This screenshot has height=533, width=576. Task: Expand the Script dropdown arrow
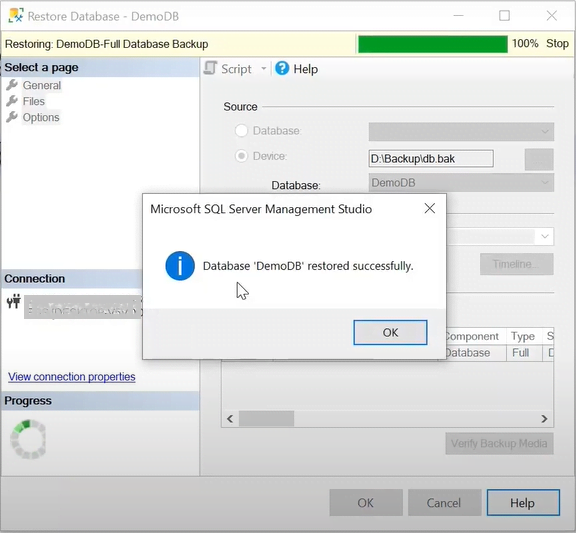pyautogui.click(x=263, y=69)
